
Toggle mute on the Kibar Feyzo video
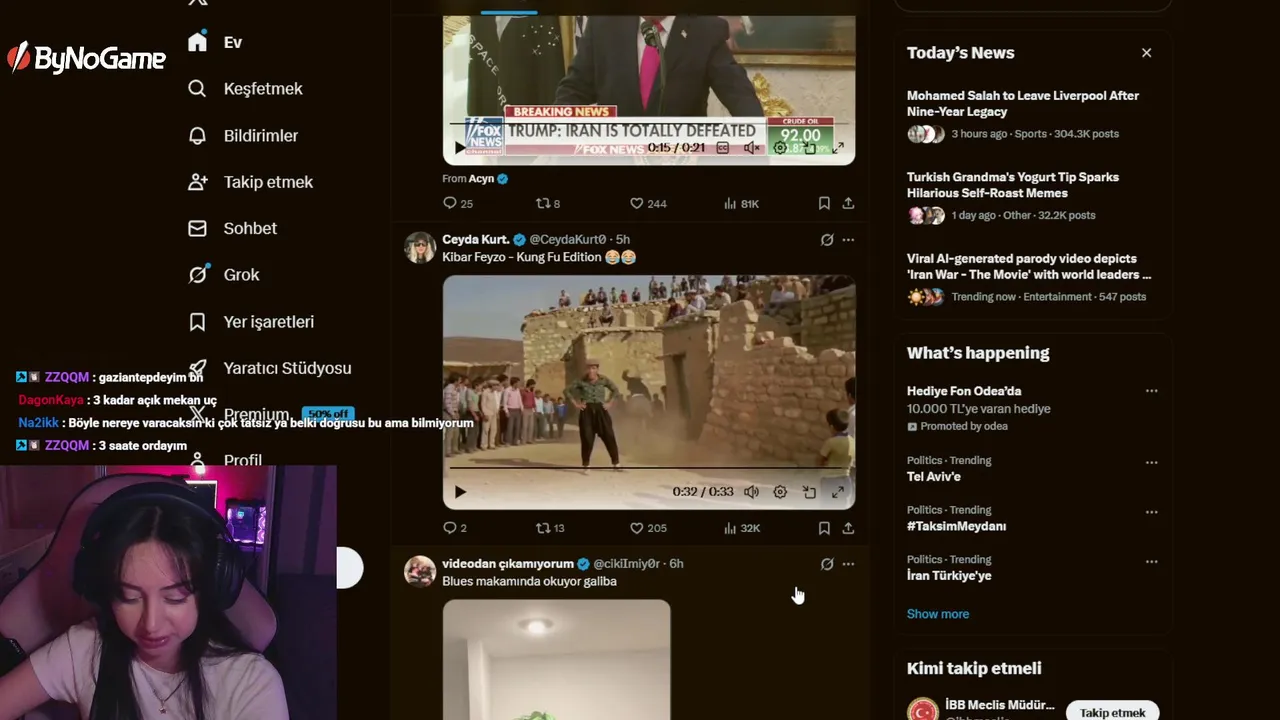pyautogui.click(x=751, y=492)
